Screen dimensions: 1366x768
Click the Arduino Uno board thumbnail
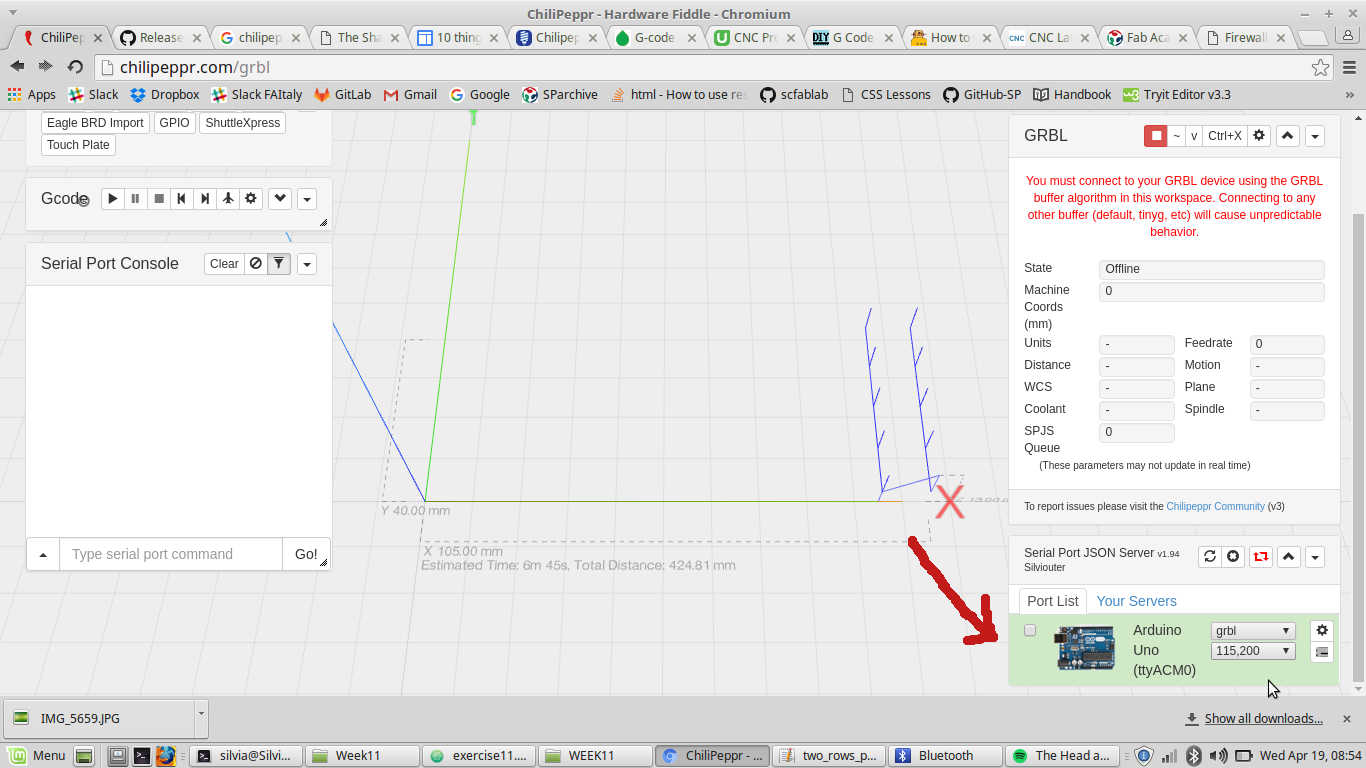(x=1085, y=649)
